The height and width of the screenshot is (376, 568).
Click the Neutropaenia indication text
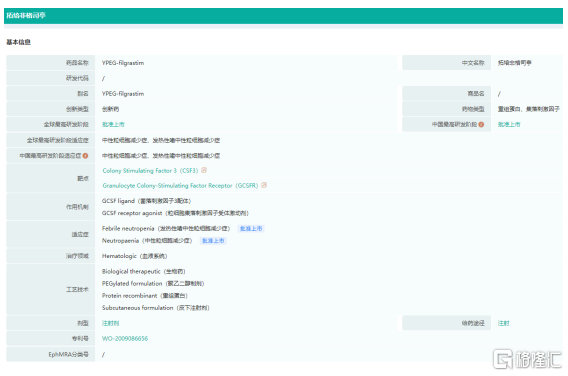[147, 241]
